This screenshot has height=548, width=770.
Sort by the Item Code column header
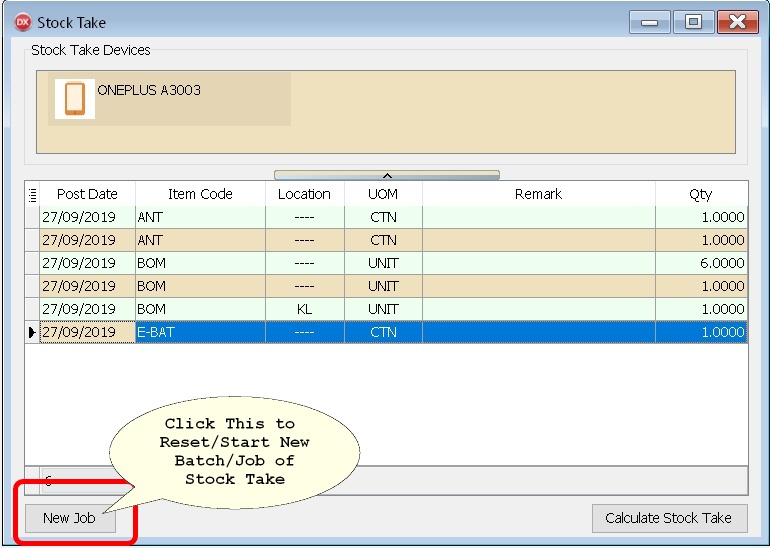200,194
